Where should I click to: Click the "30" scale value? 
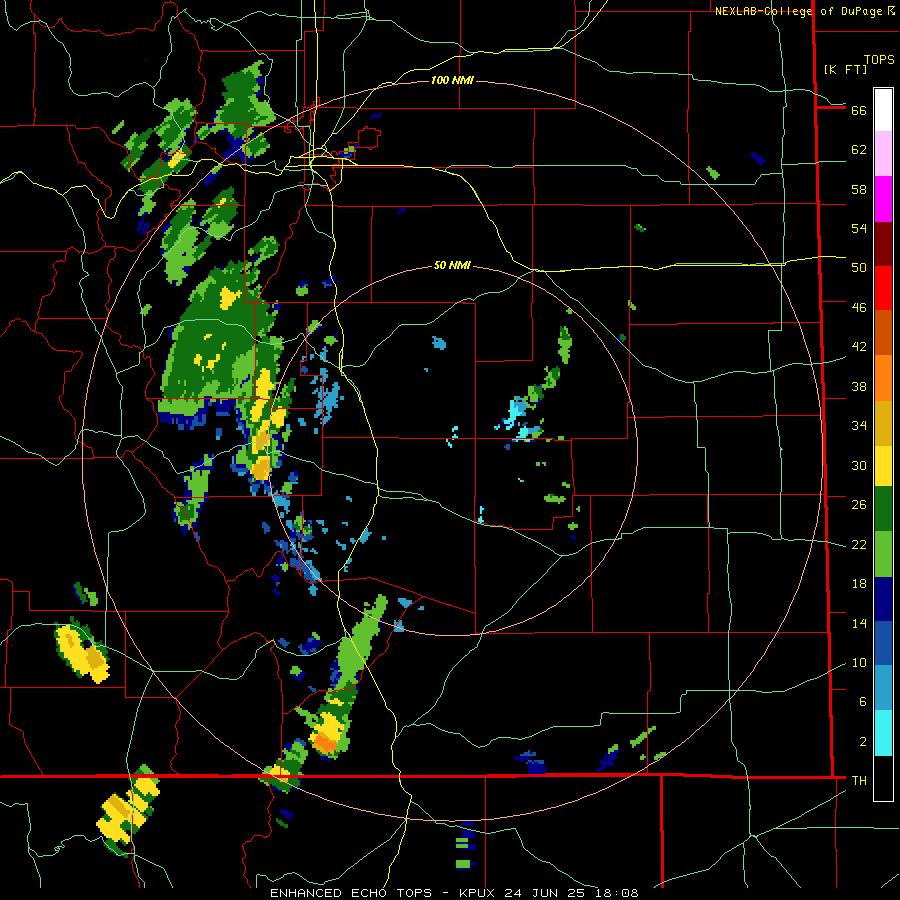point(859,465)
